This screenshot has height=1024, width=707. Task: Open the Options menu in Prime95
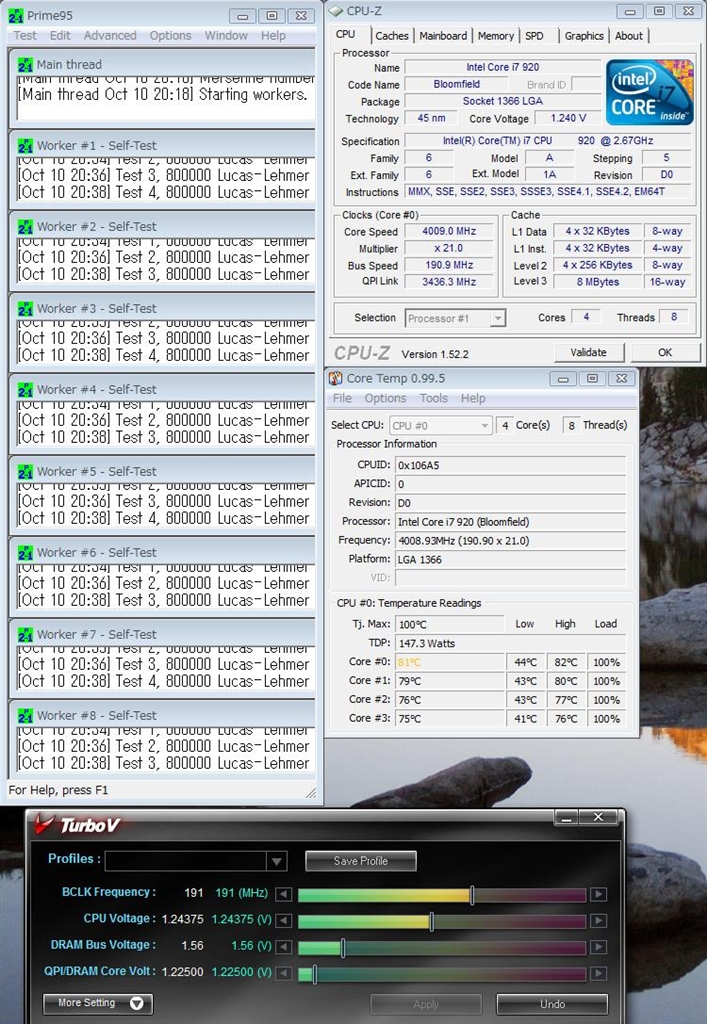(x=170, y=35)
